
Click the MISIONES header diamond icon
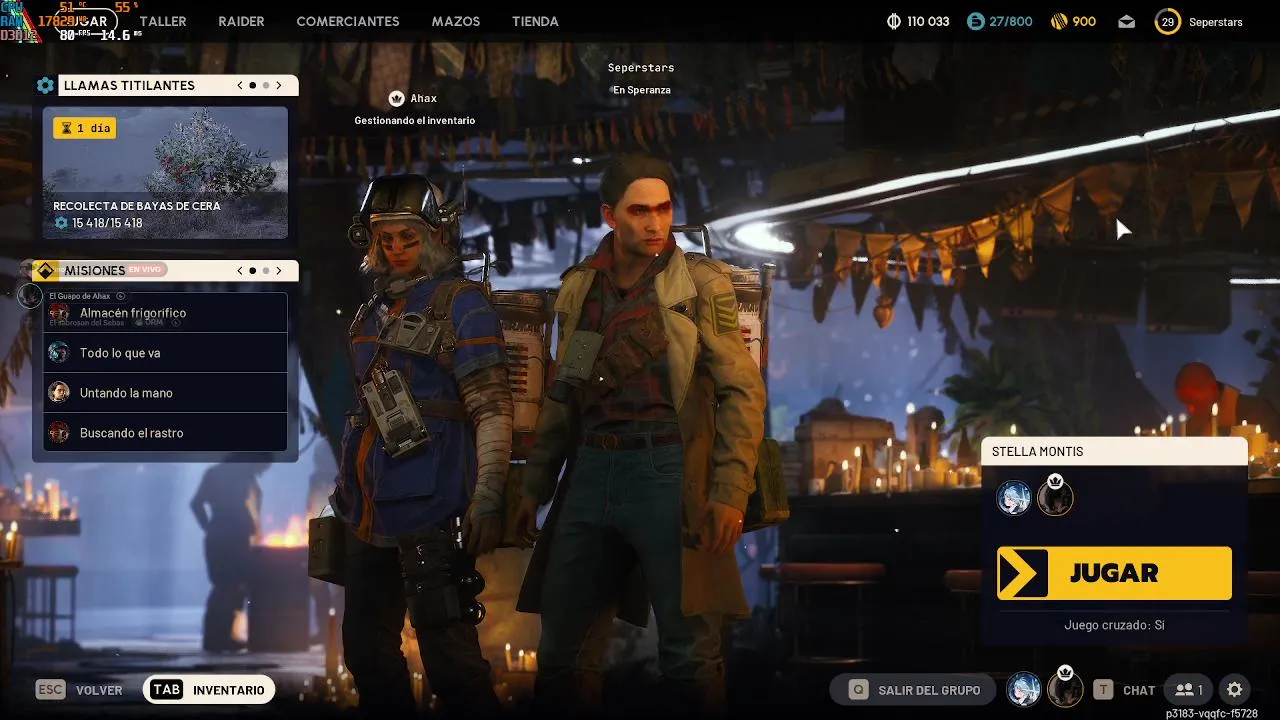point(45,271)
